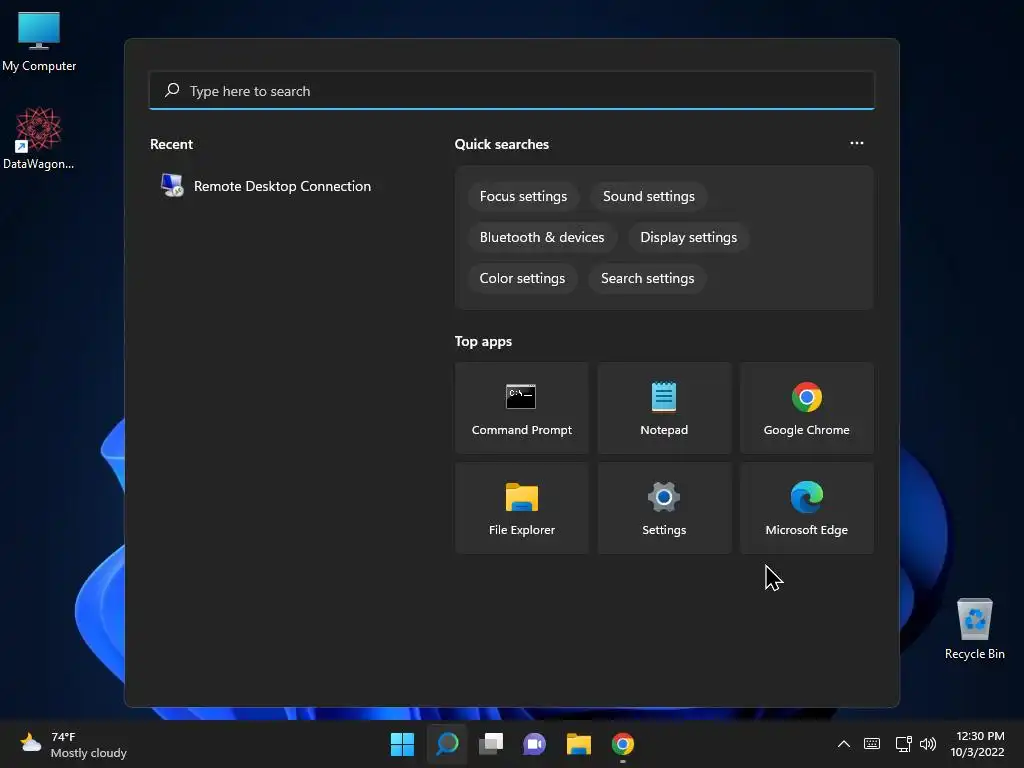Open the Chat app on taskbar
The width and height of the screenshot is (1024, 768).
[x=534, y=744]
